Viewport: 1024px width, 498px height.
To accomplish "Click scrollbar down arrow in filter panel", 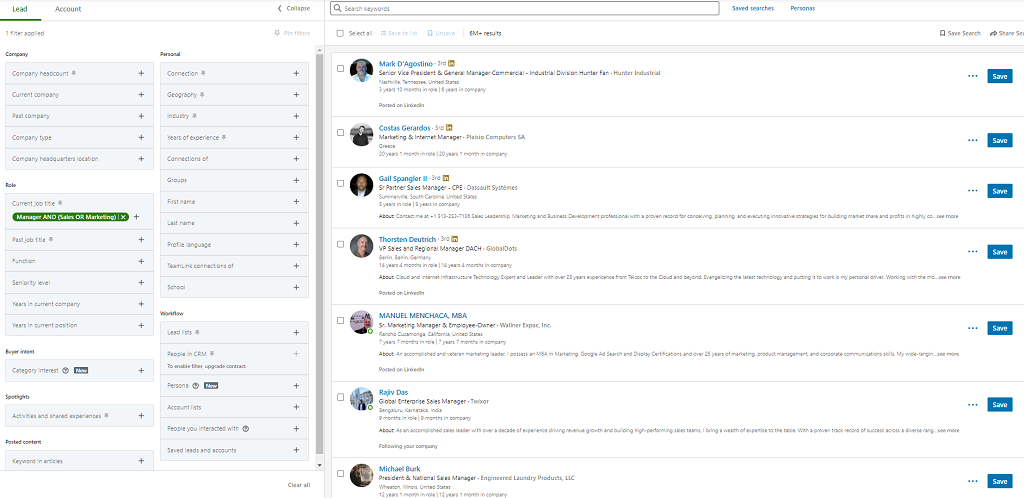I will [319, 465].
